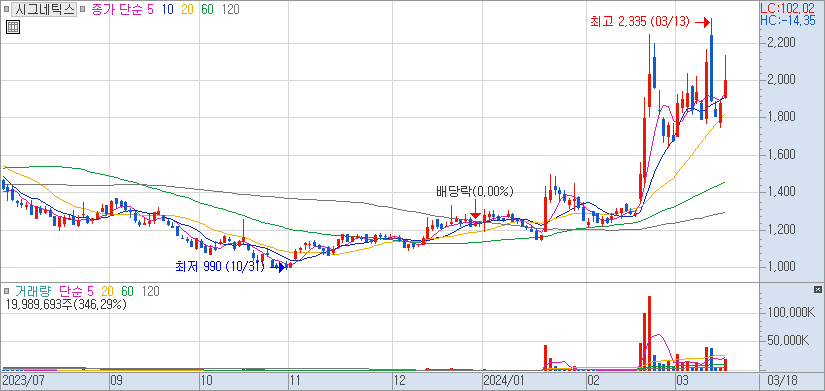This screenshot has height=391, width=825.
Task: Click the 09 month label on date axis
Action: pyautogui.click(x=117, y=380)
